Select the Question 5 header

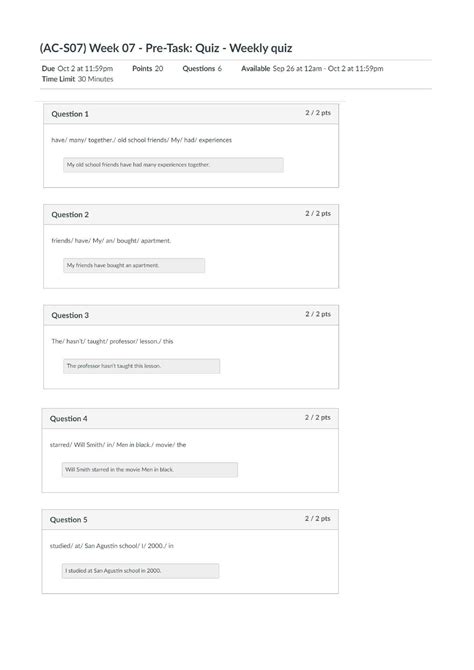[x=190, y=520]
